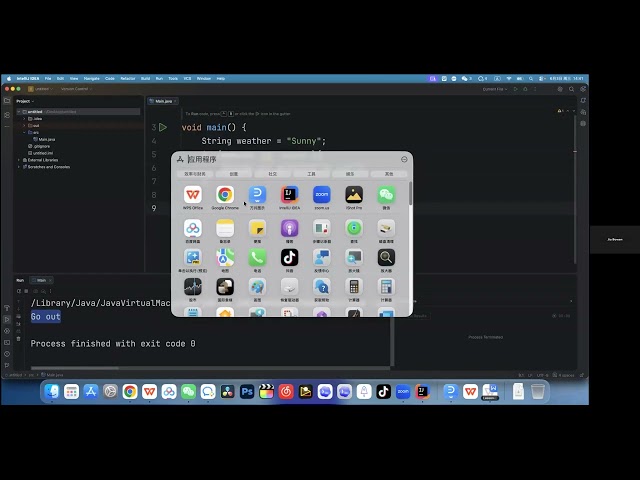Open iShot Pro in the apps grid
This screenshot has width=640, height=480.
(354, 195)
